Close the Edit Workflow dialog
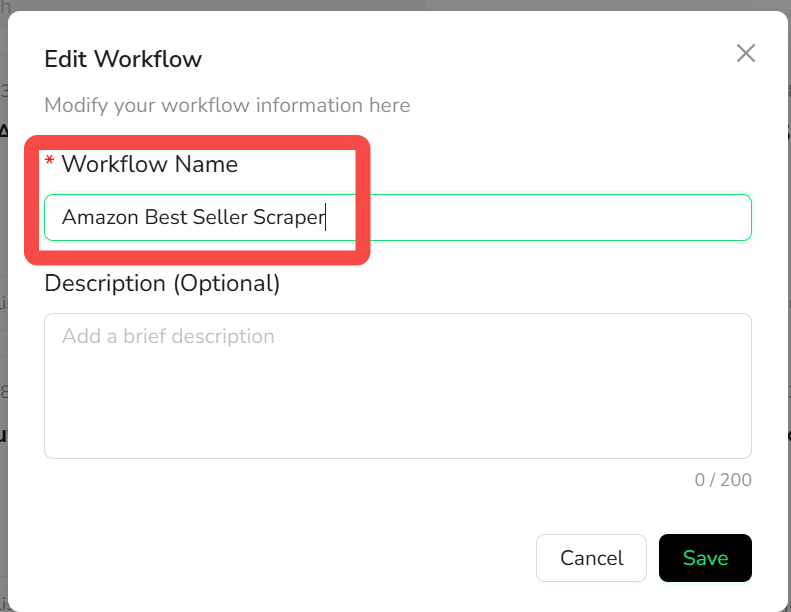791x612 pixels. coord(746,53)
